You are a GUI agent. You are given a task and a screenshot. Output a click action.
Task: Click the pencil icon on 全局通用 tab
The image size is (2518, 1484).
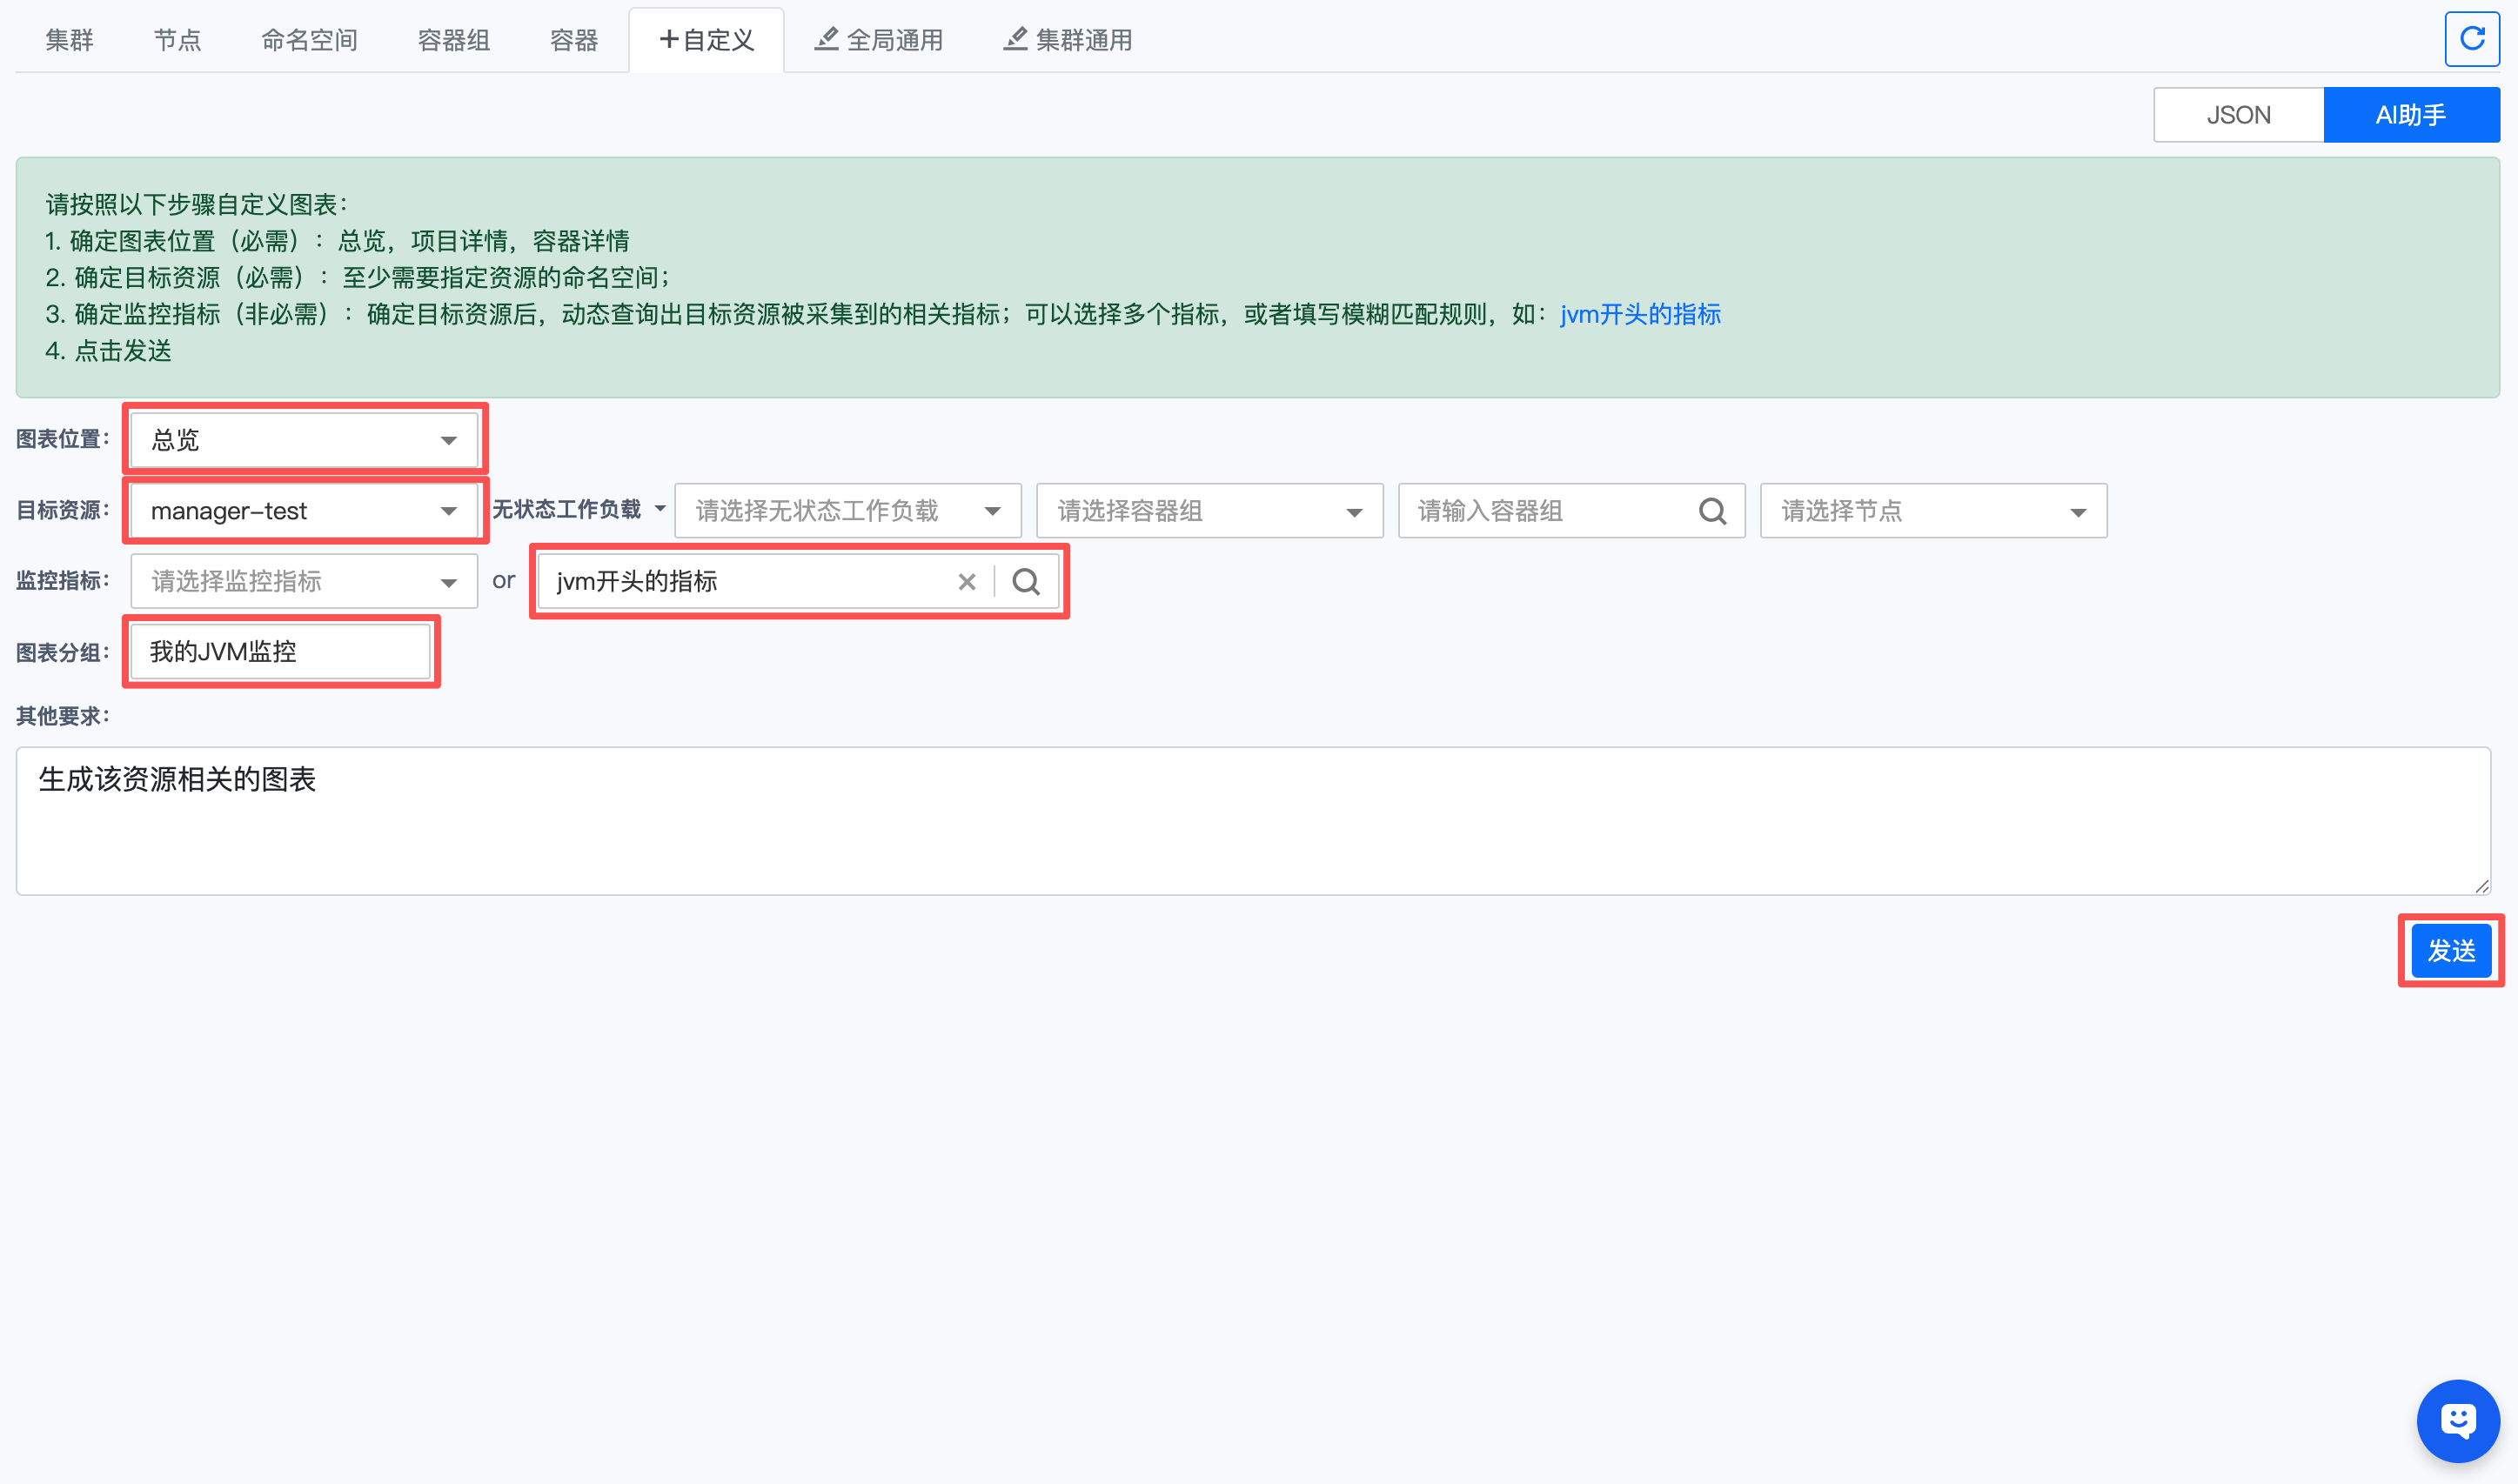[x=826, y=39]
